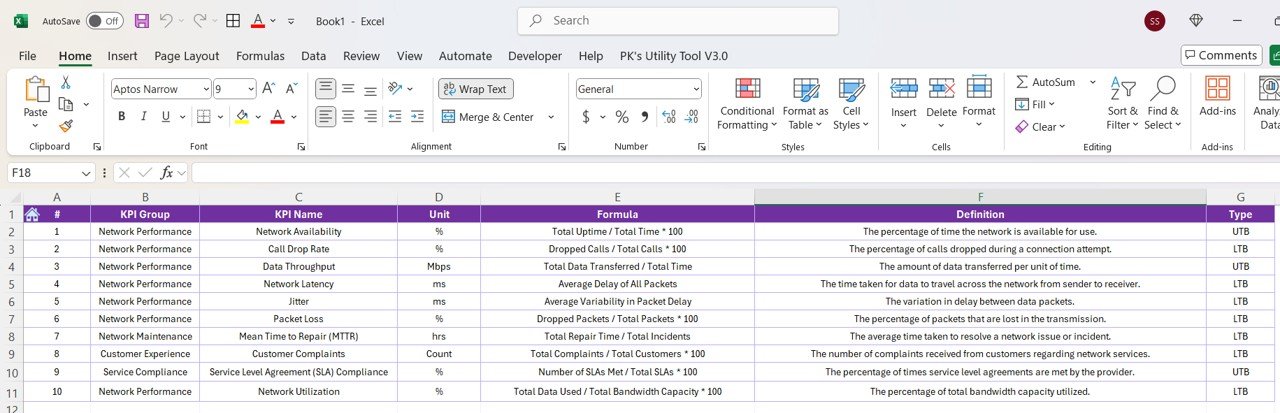Switch to the Formulas ribbon tab
This screenshot has width=1280, height=413.
coord(260,56)
